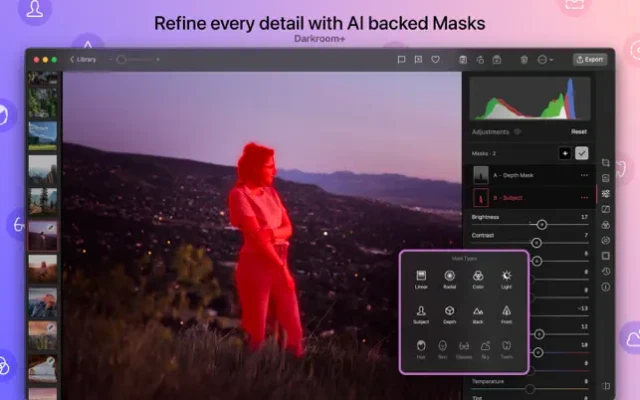Click the flag icon in the toolbar
Screen dimensions: 640x400
tap(401, 60)
